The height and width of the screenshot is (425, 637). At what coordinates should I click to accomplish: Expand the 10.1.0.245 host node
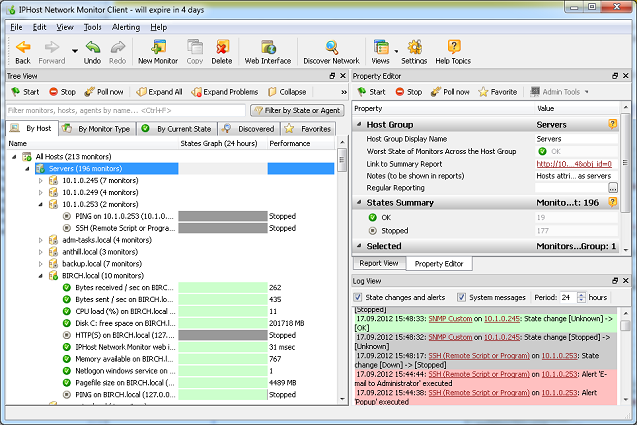pyautogui.click(x=41, y=180)
